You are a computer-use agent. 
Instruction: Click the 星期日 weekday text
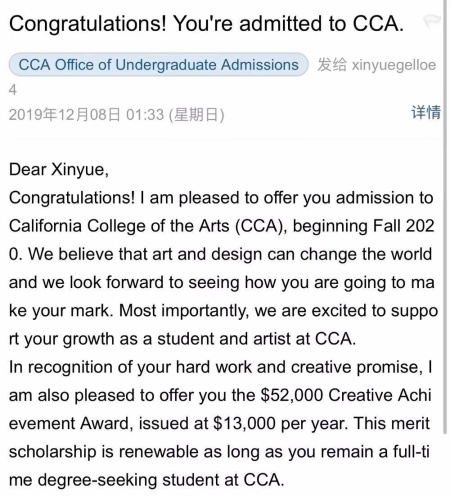pyautogui.click(x=196, y=115)
